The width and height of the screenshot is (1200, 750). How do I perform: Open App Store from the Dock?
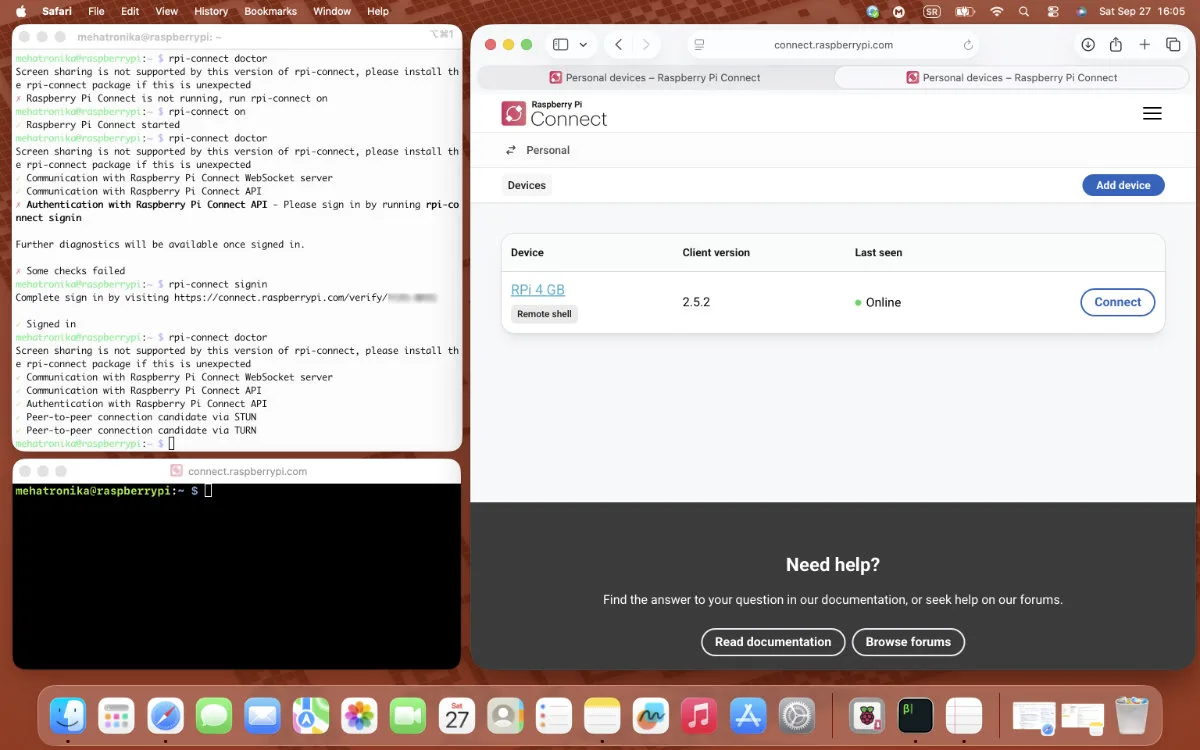748,716
